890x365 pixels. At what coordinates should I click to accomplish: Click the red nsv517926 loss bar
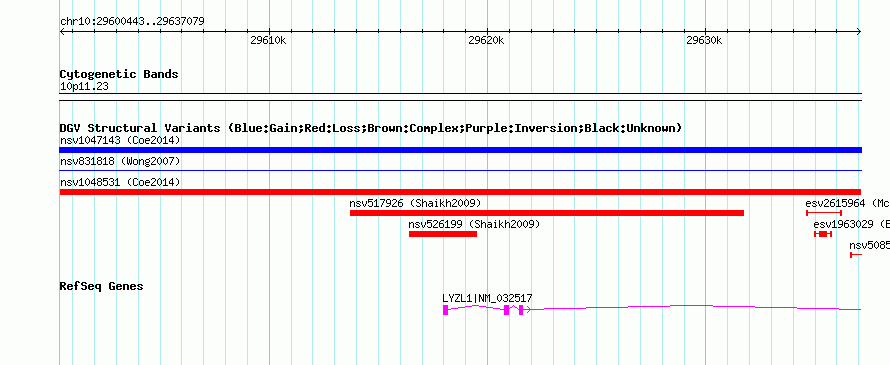pos(547,213)
